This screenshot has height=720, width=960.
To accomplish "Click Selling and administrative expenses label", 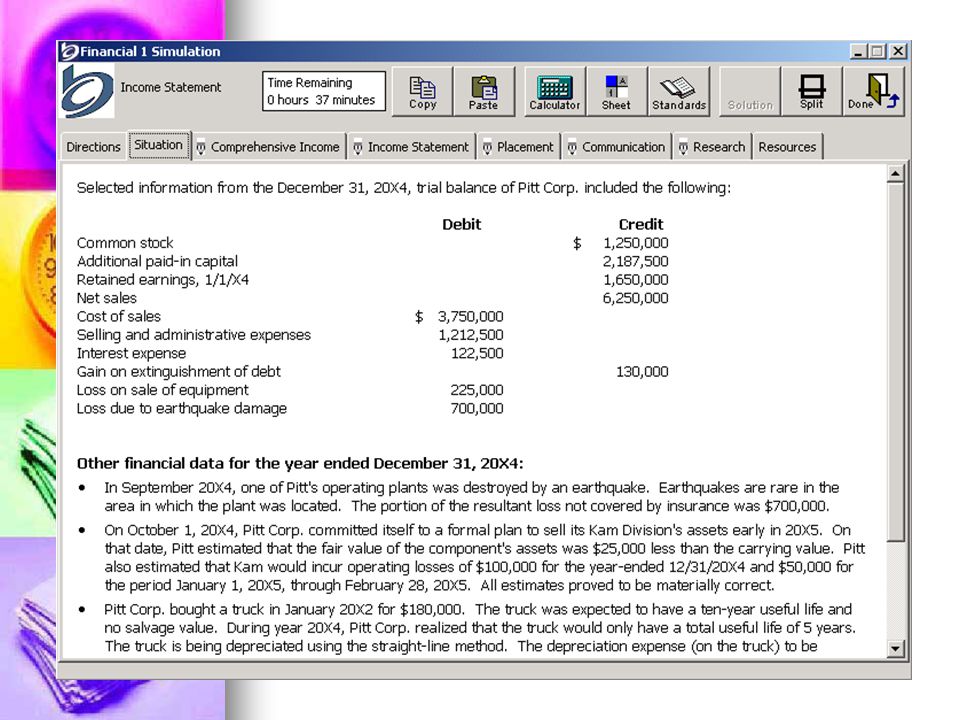I will click(x=193, y=335).
